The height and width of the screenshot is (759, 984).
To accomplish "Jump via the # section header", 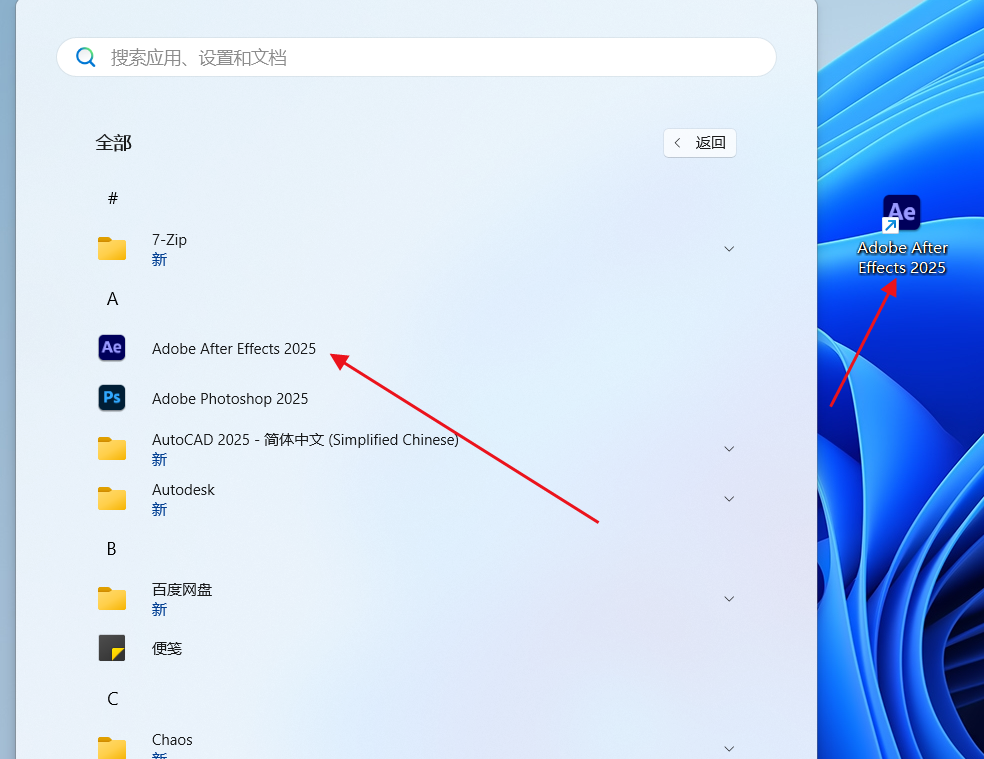I will point(113,198).
